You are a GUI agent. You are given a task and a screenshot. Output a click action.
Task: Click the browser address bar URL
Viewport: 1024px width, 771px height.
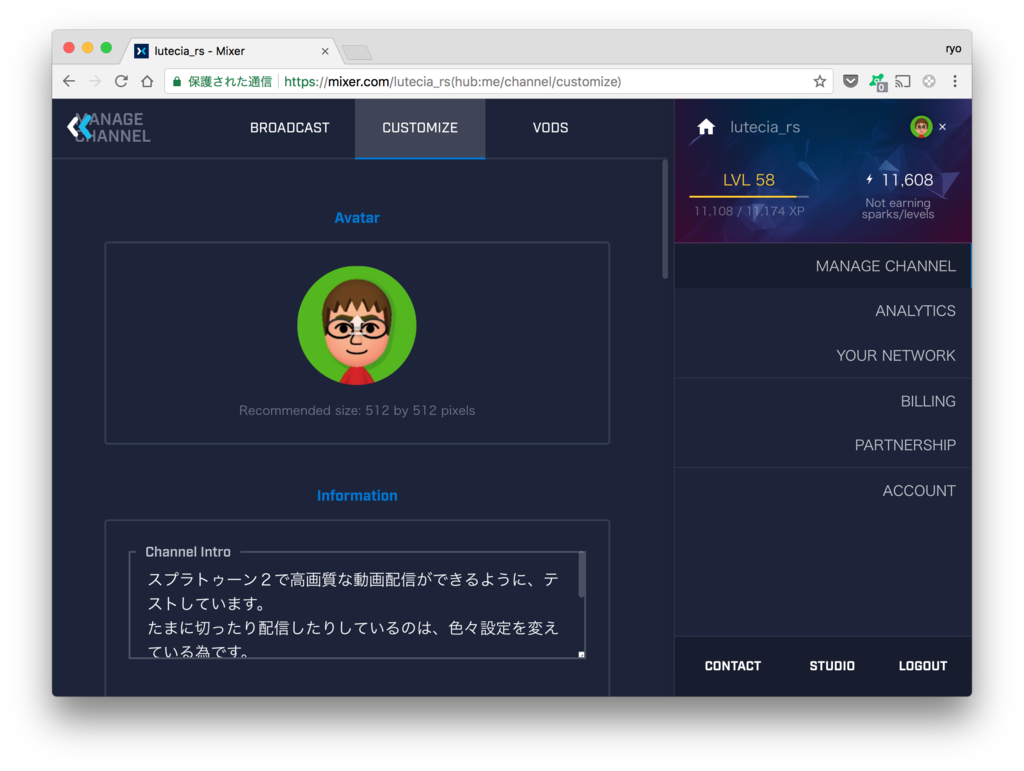tap(453, 82)
